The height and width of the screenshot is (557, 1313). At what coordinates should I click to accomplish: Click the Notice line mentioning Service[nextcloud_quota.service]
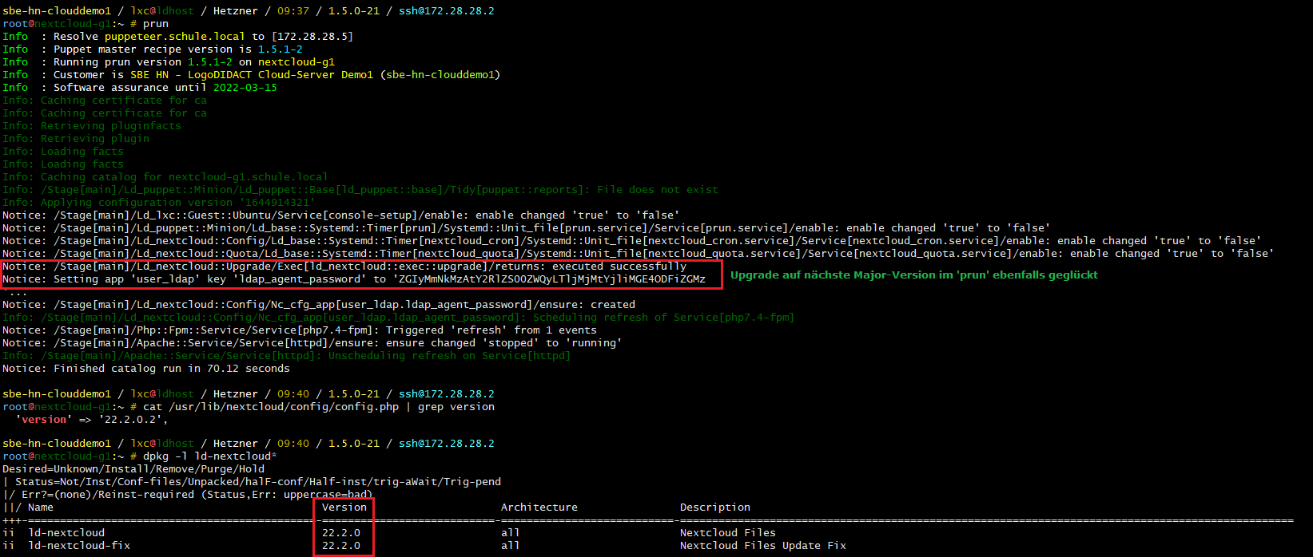point(640,254)
